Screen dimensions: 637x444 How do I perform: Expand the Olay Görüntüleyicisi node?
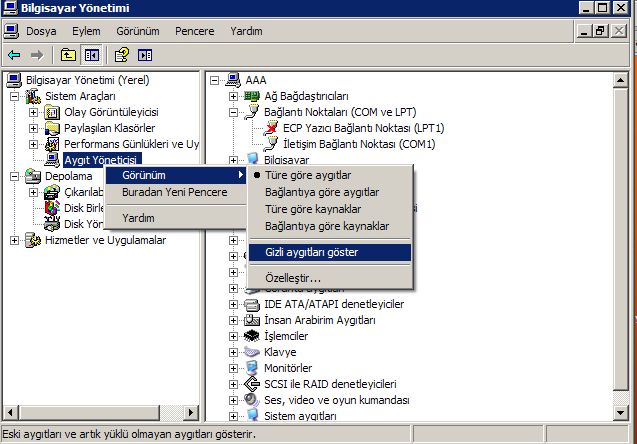tap(33, 113)
